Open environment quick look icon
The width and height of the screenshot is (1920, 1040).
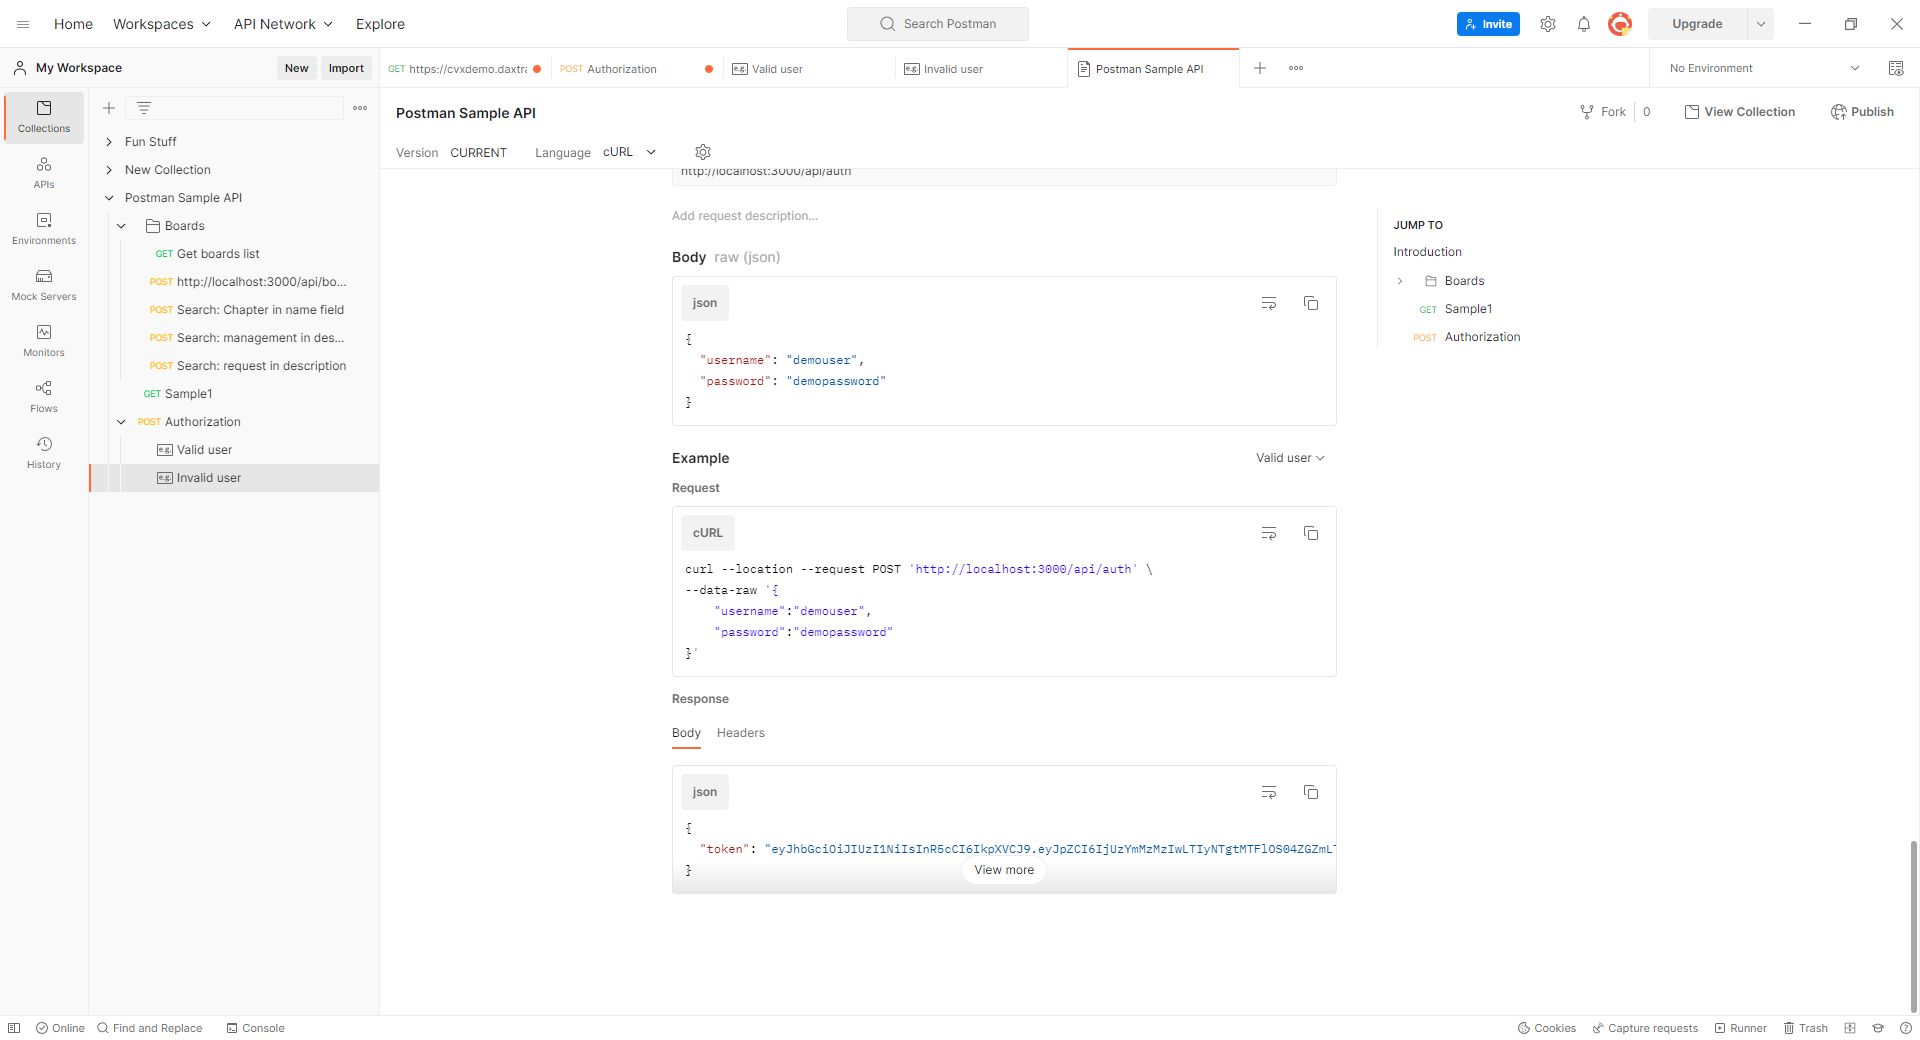point(1896,68)
